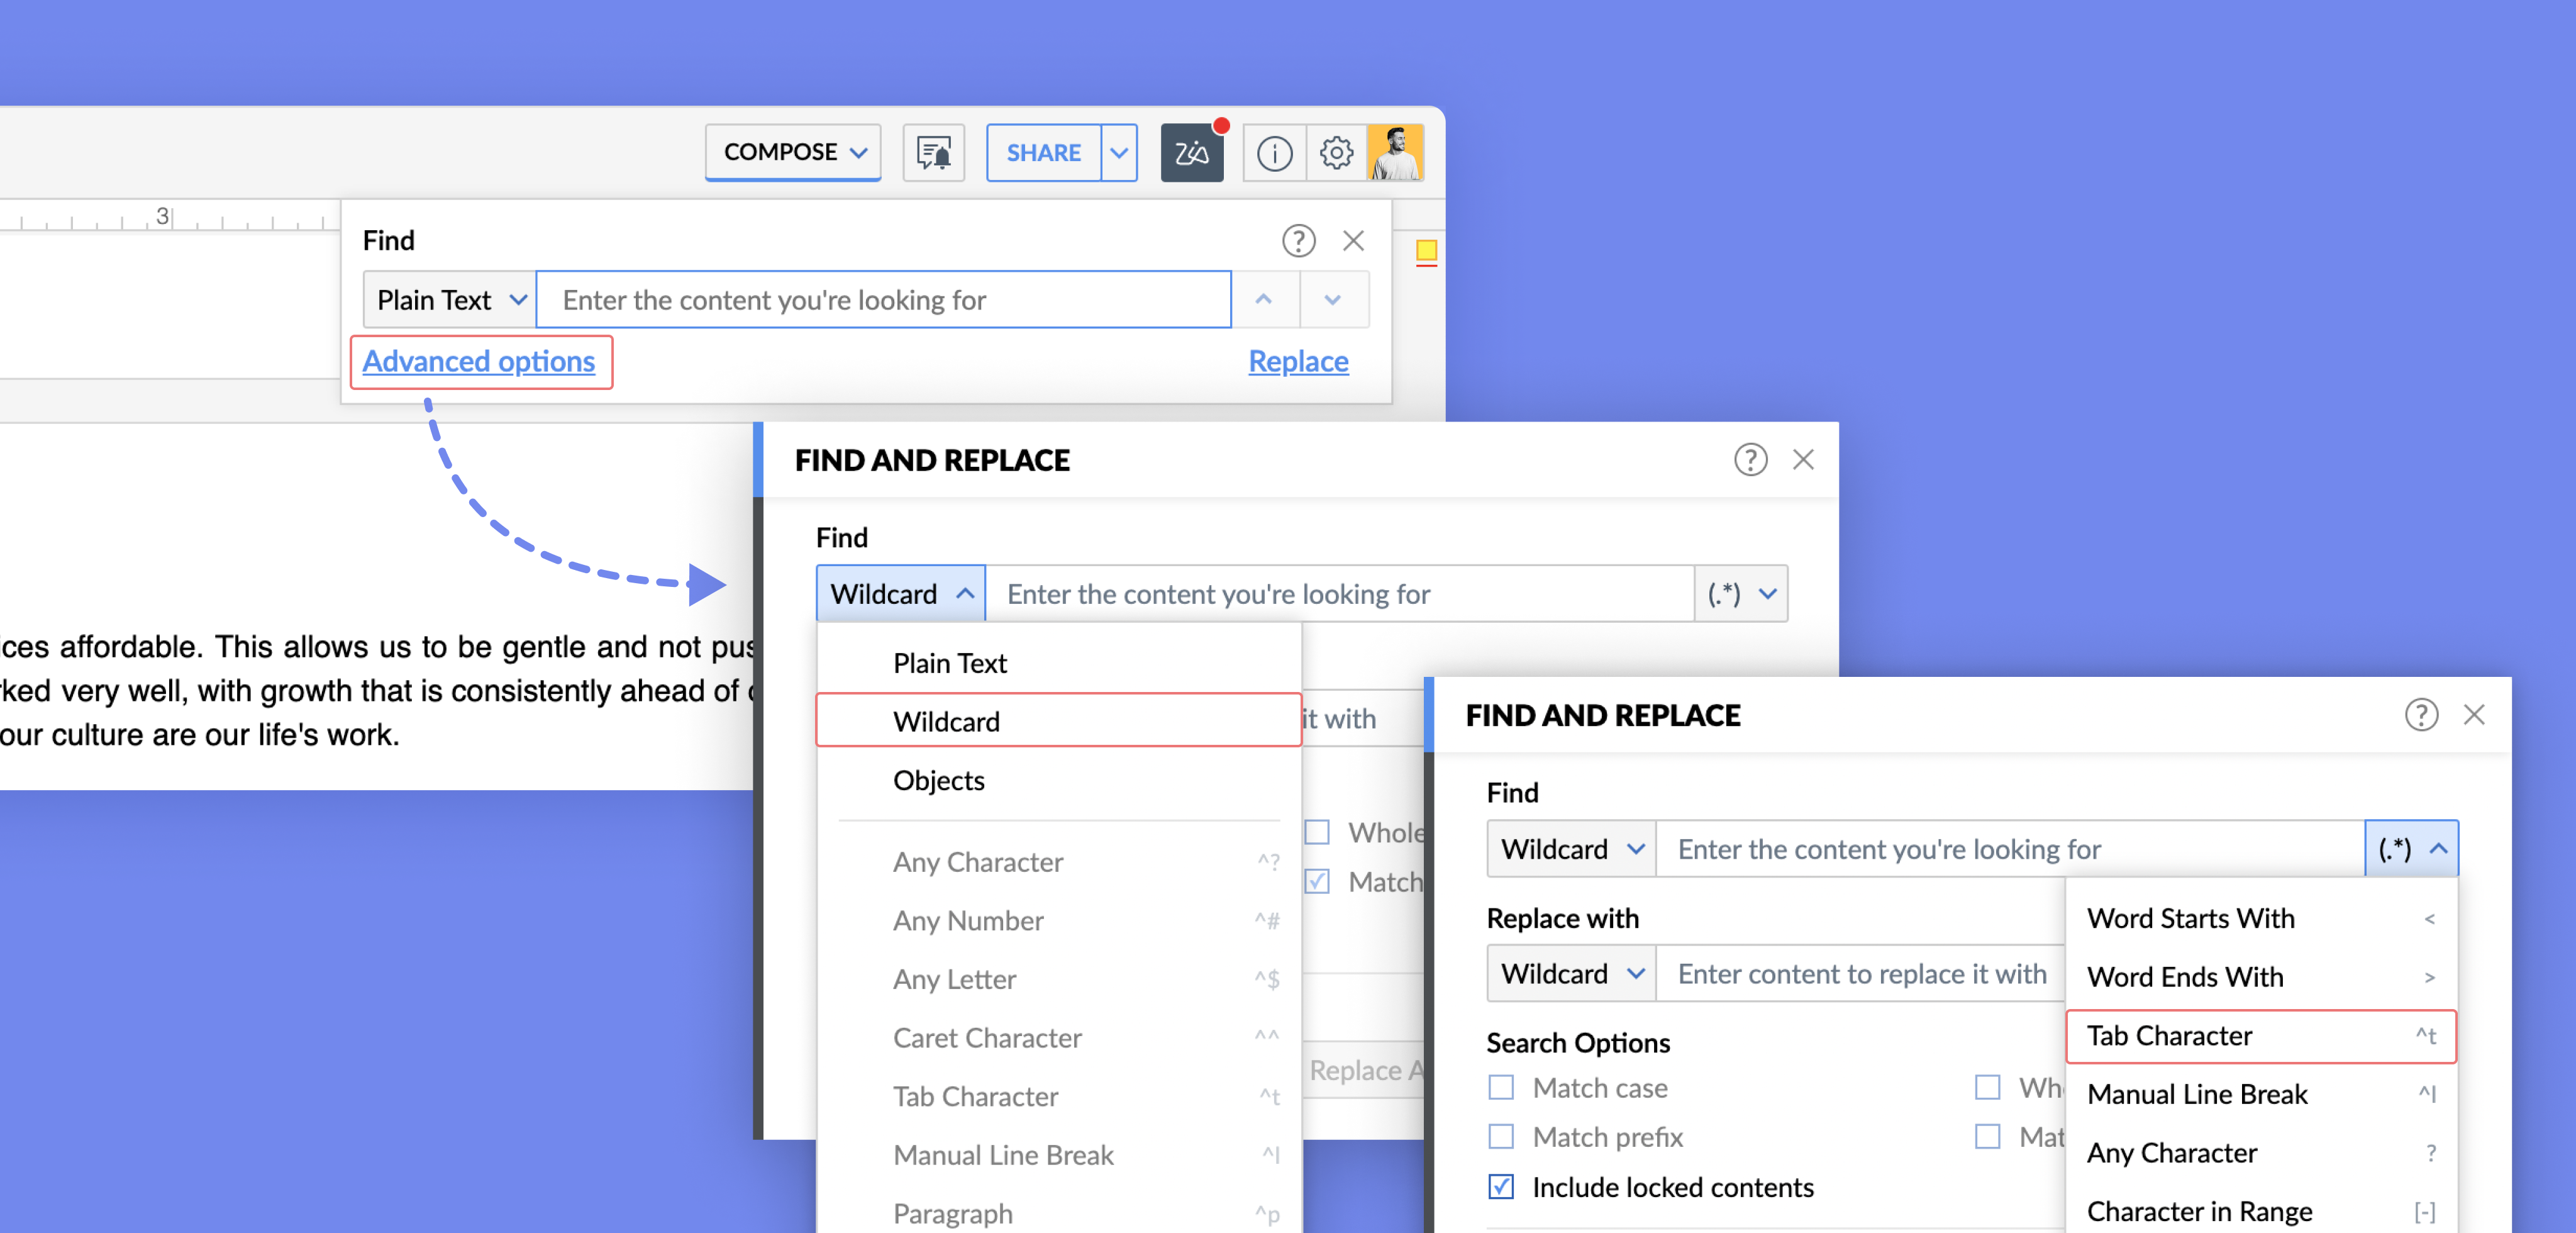Choose Manual Line Break in middle list

click(x=1059, y=1155)
